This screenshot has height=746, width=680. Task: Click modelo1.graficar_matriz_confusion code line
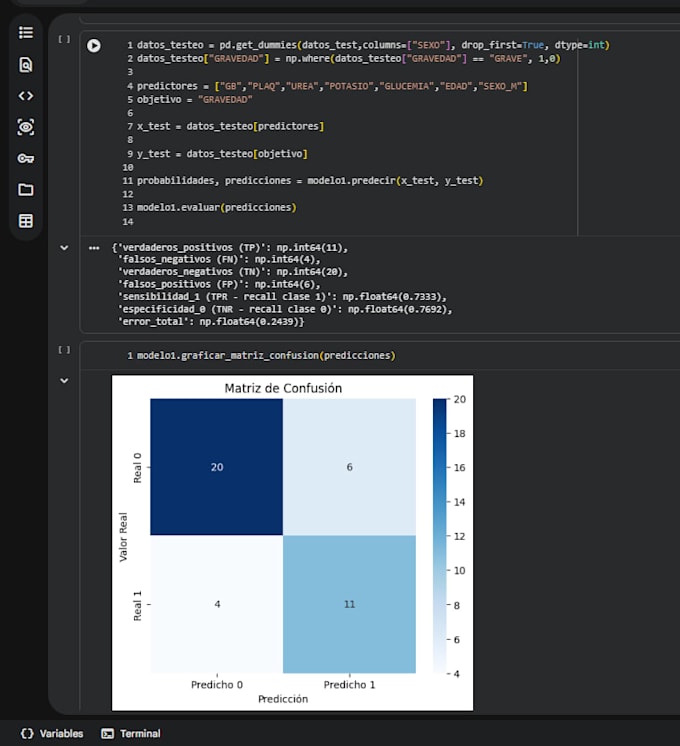(x=266, y=355)
